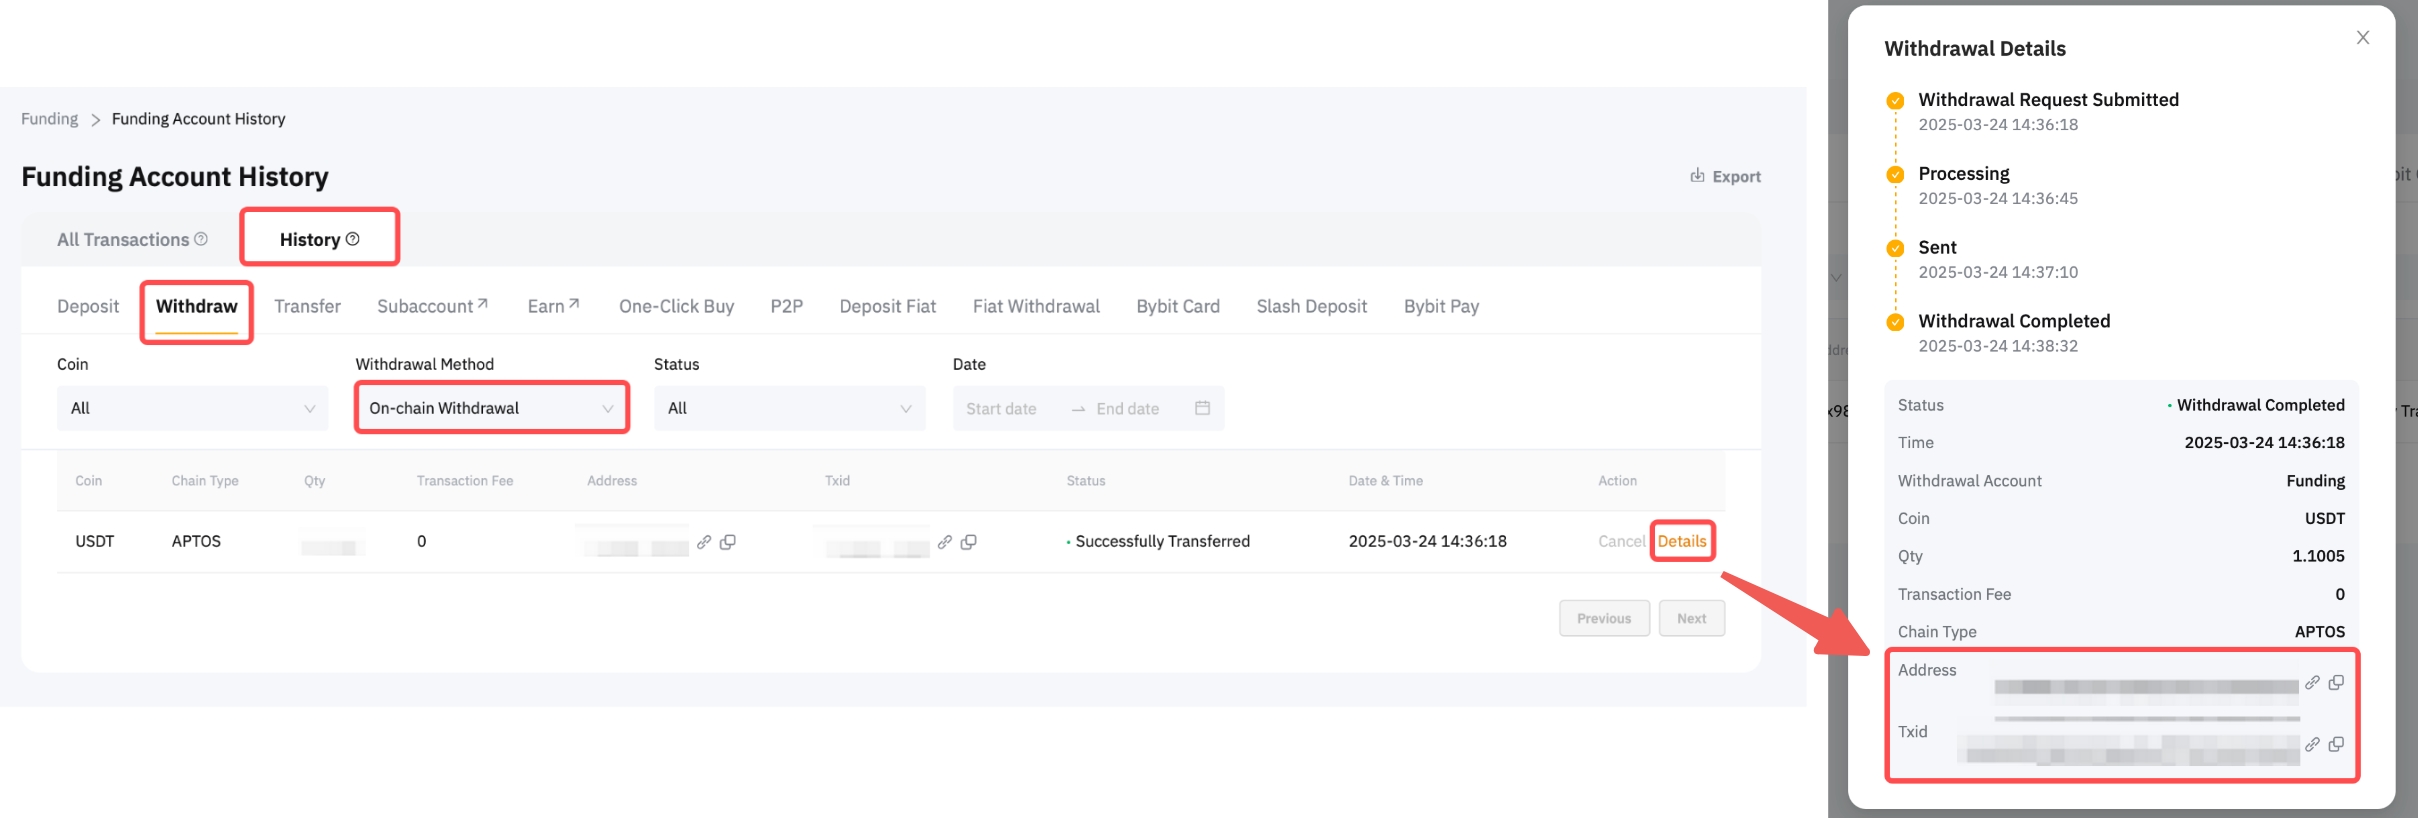2418x818 pixels.
Task: Open the Withdrawal Method dropdown
Action: [x=491, y=408]
